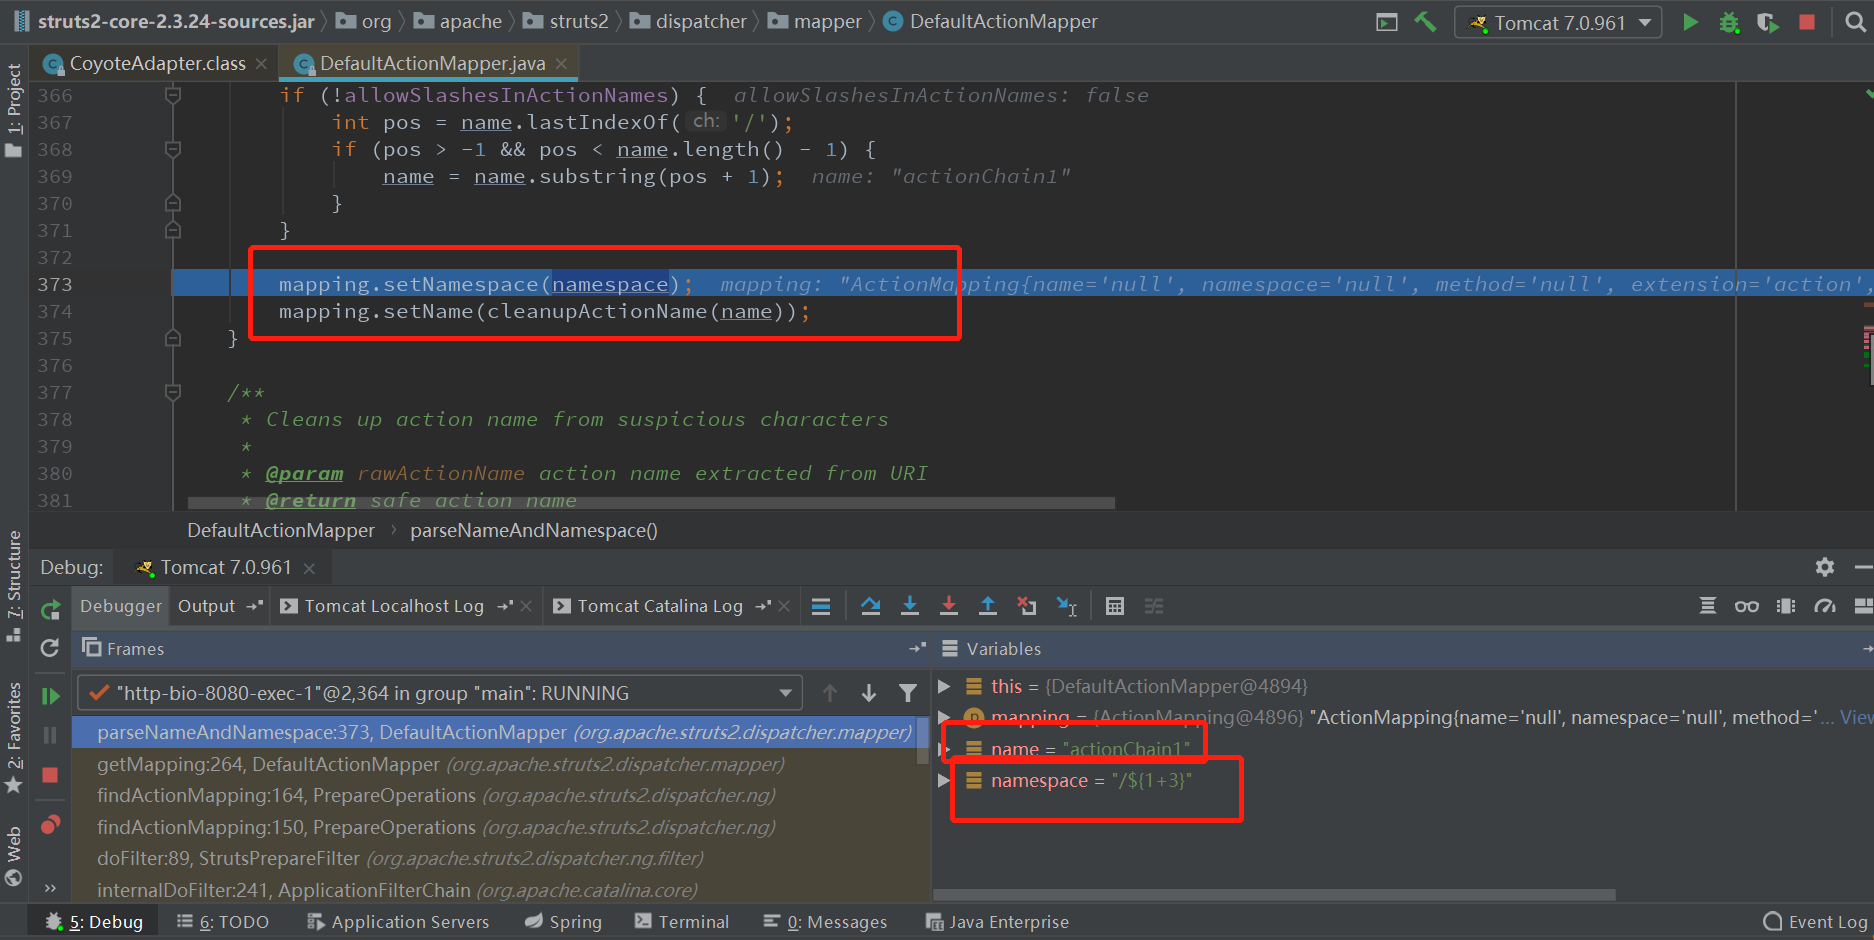Open Evaluate Expression calculator icon

coord(1115,606)
